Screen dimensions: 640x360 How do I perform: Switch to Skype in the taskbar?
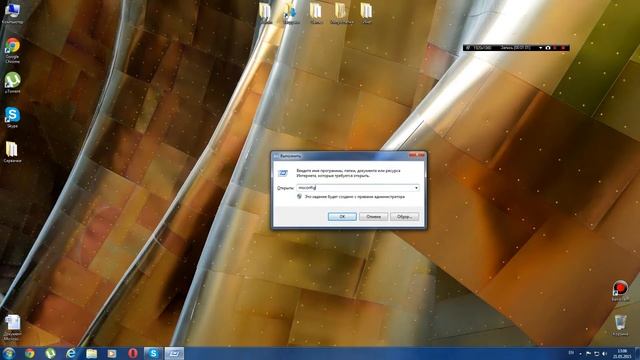click(153, 353)
